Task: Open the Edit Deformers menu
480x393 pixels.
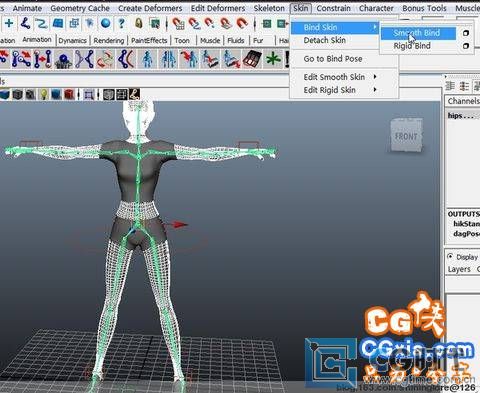Action: (x=218, y=8)
